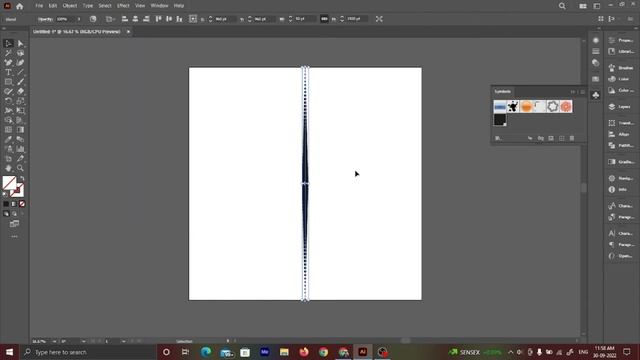The width and height of the screenshot is (640, 360).
Task: Swap fill and stroke colors
Action: [22, 178]
